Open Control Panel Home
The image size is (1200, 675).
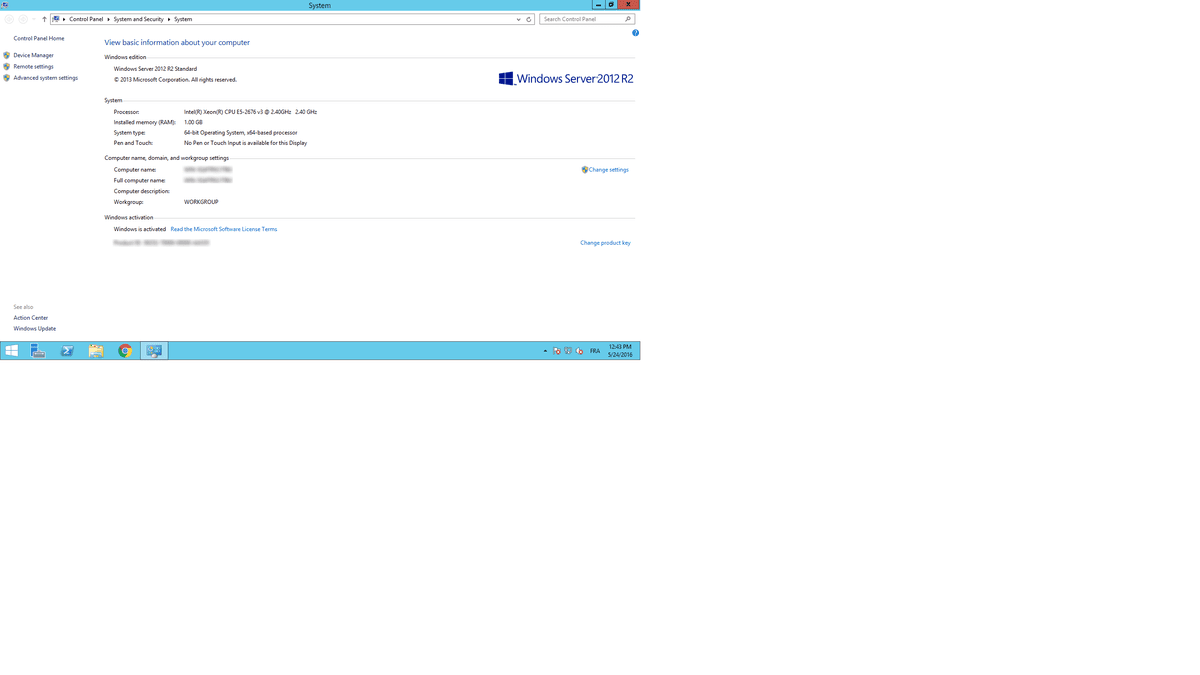[39, 38]
